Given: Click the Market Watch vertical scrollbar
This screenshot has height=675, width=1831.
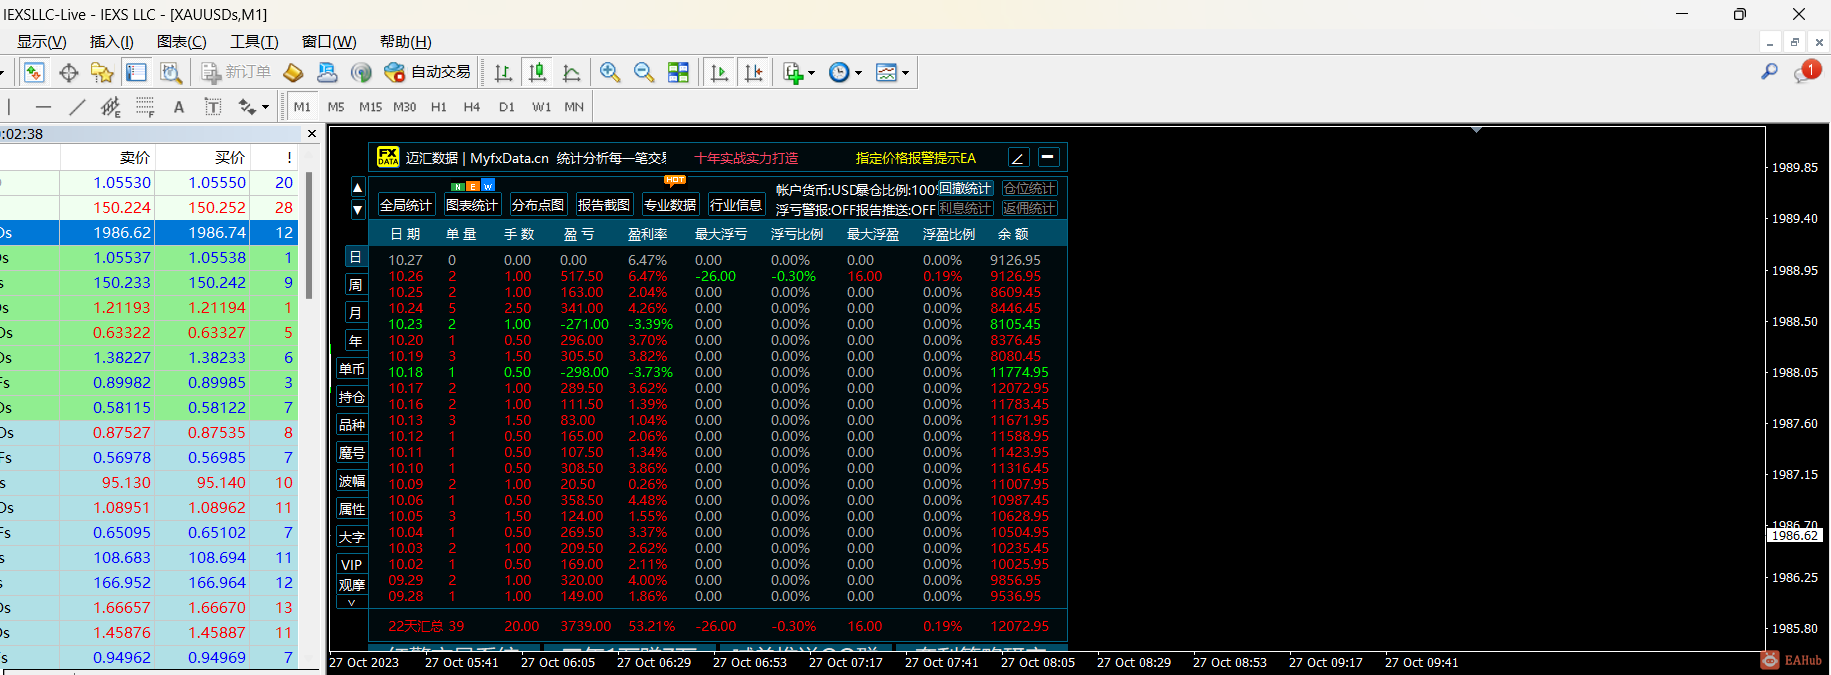Looking at the screenshot, I should [x=309, y=236].
